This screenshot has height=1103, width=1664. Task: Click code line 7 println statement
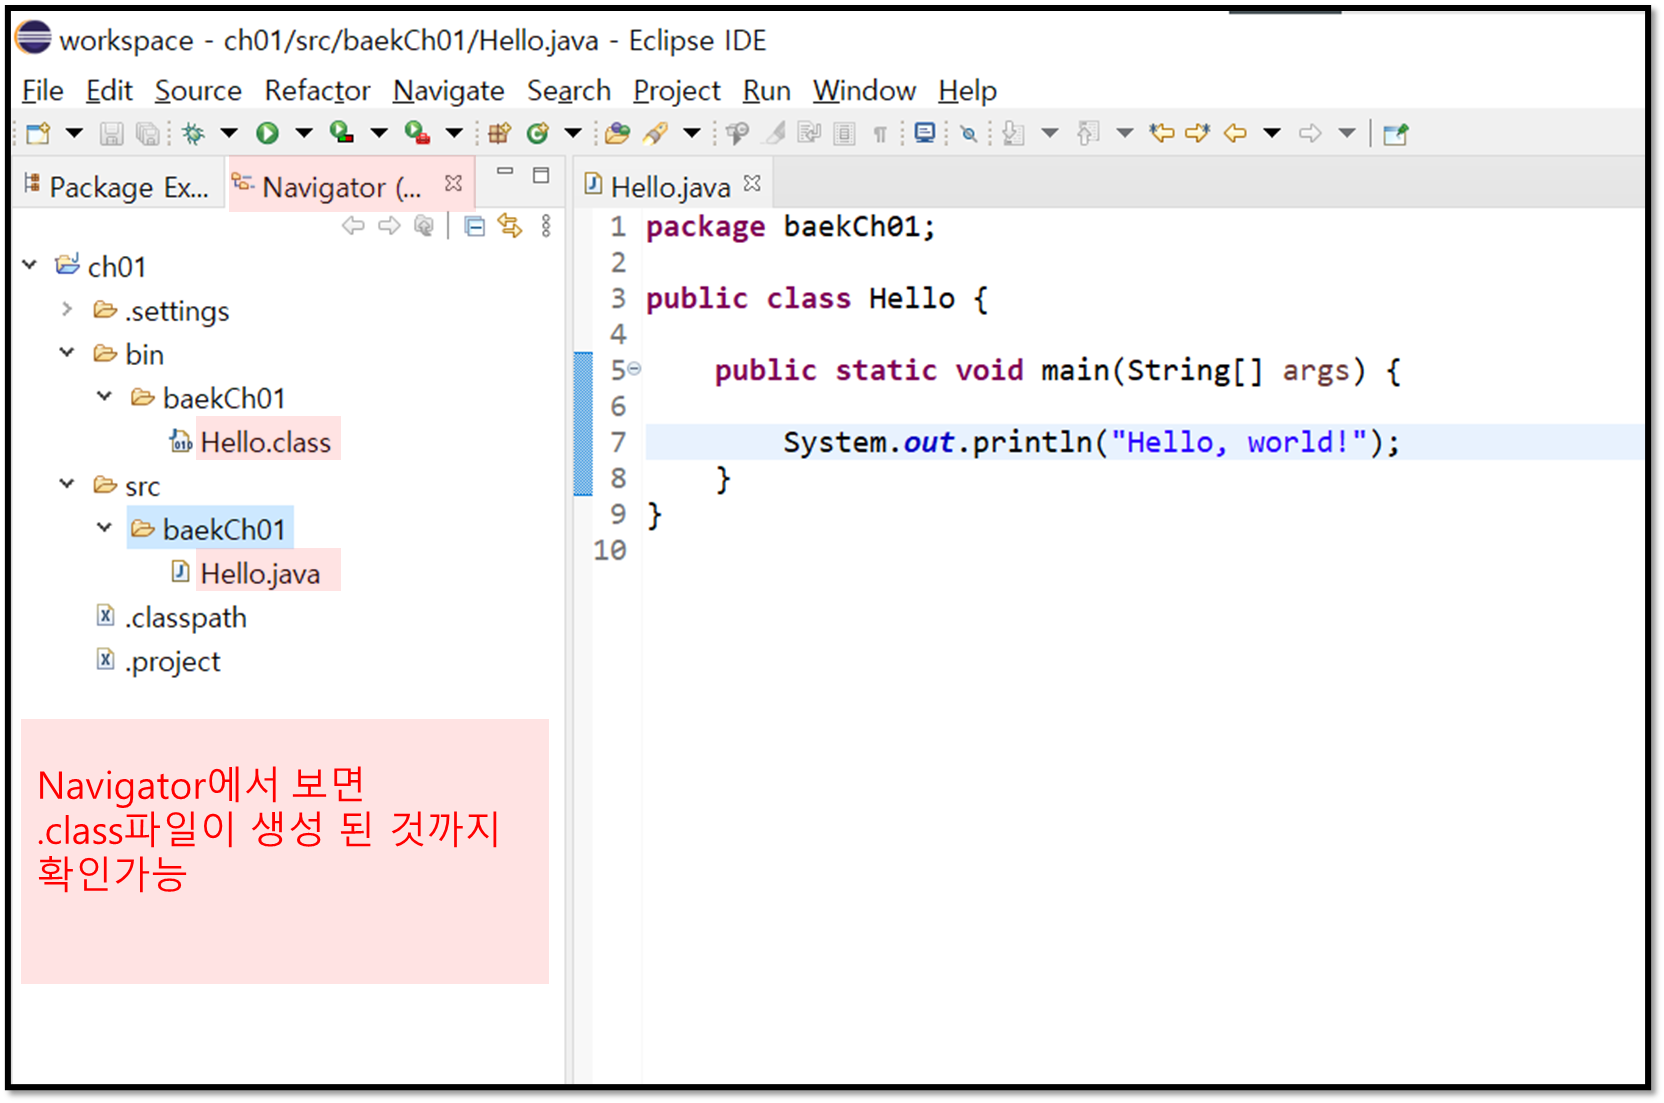point(1091,442)
